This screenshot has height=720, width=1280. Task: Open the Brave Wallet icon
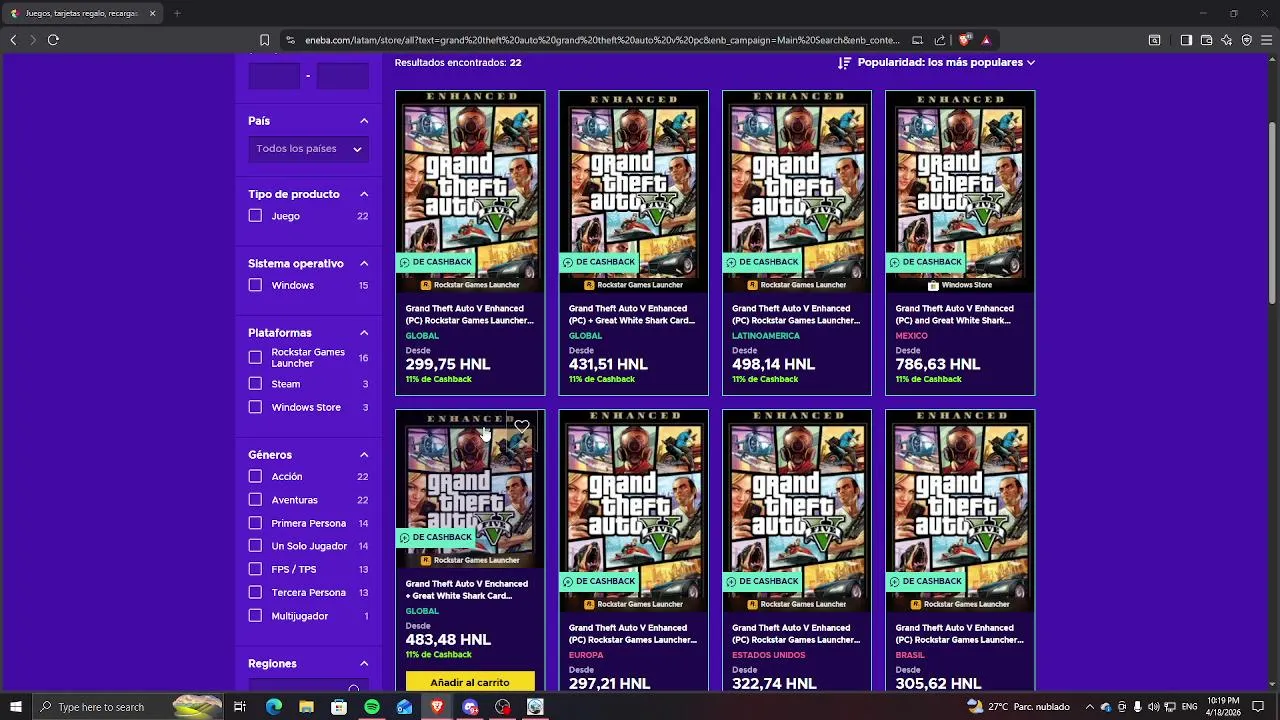[x=1206, y=40]
